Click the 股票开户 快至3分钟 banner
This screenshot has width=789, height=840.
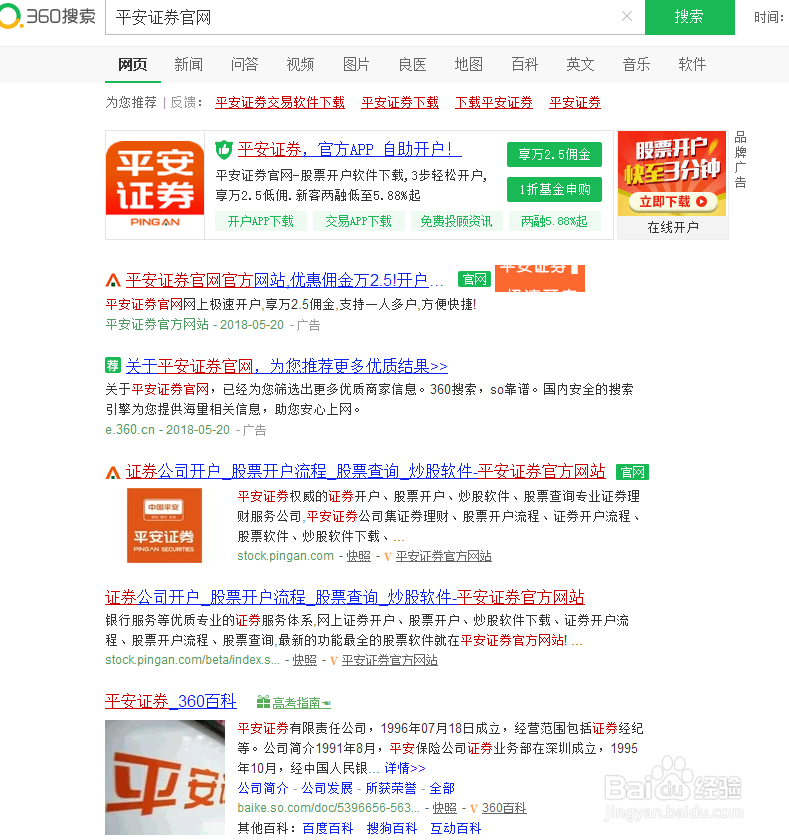click(672, 174)
